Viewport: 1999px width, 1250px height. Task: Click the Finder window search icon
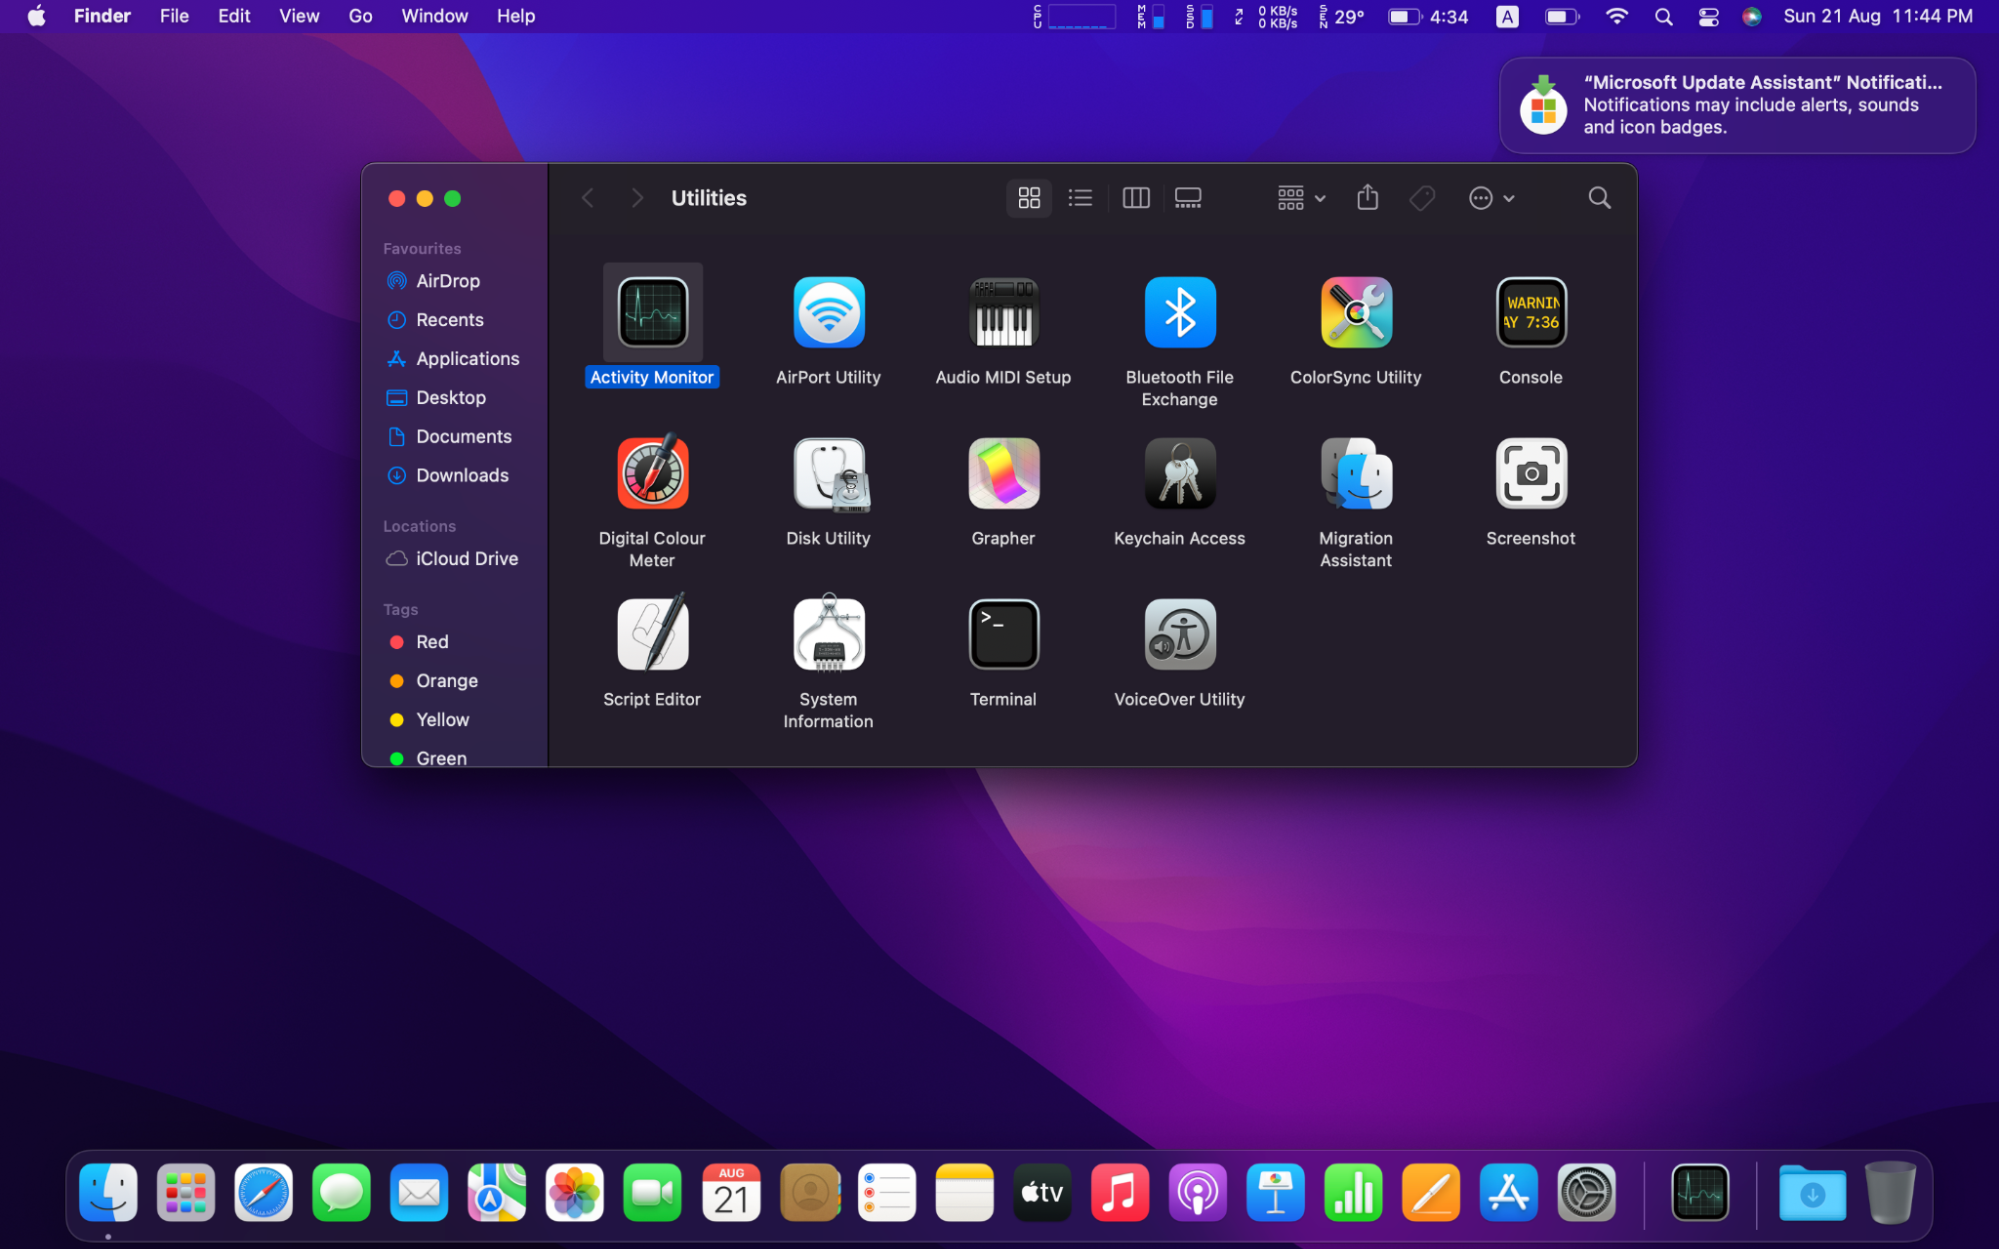pos(1599,198)
